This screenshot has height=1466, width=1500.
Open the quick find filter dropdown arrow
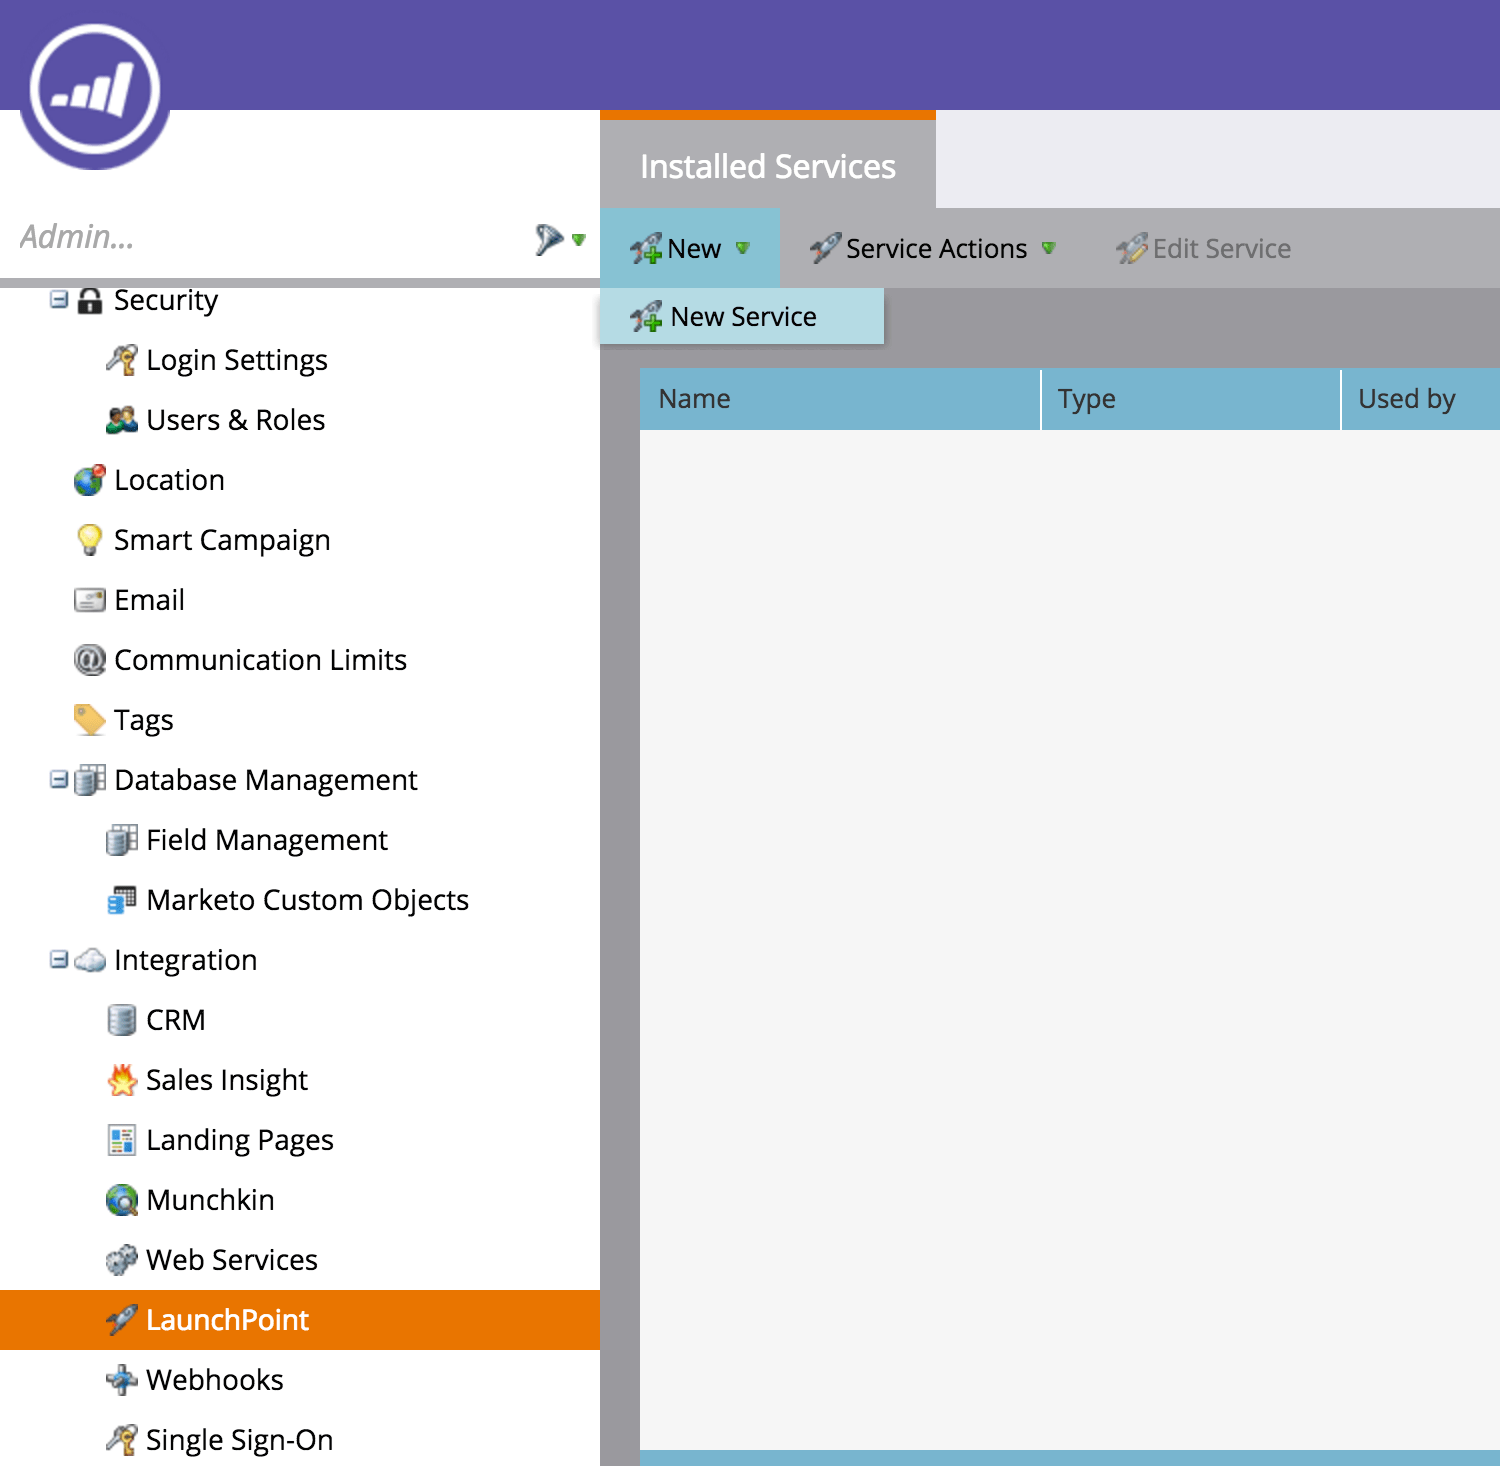click(x=578, y=239)
